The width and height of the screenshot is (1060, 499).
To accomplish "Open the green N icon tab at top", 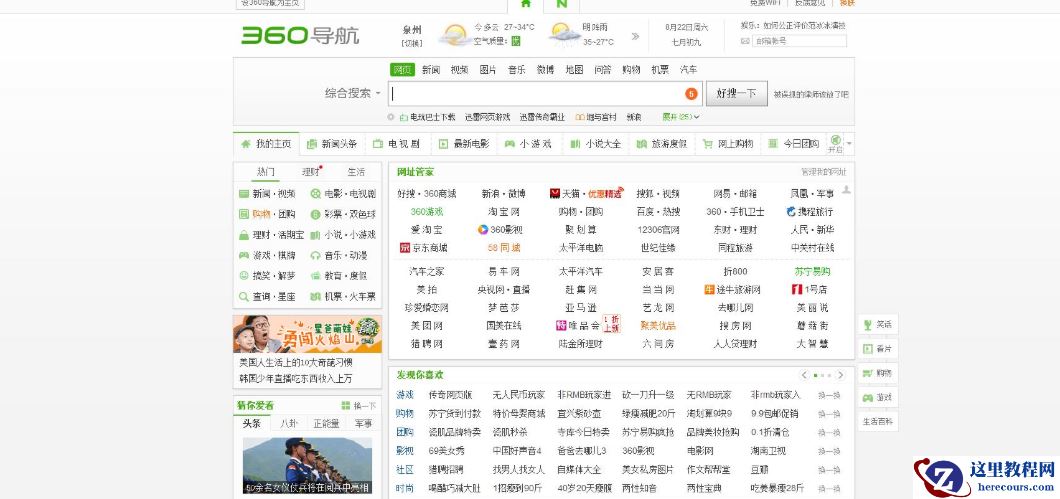I will [x=562, y=4].
